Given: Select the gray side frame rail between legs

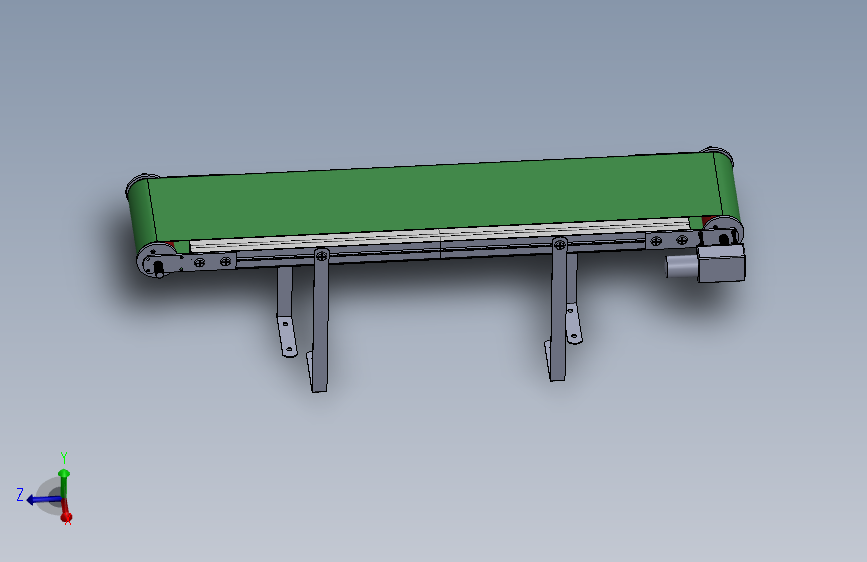Looking at the screenshot, I should (441, 250).
